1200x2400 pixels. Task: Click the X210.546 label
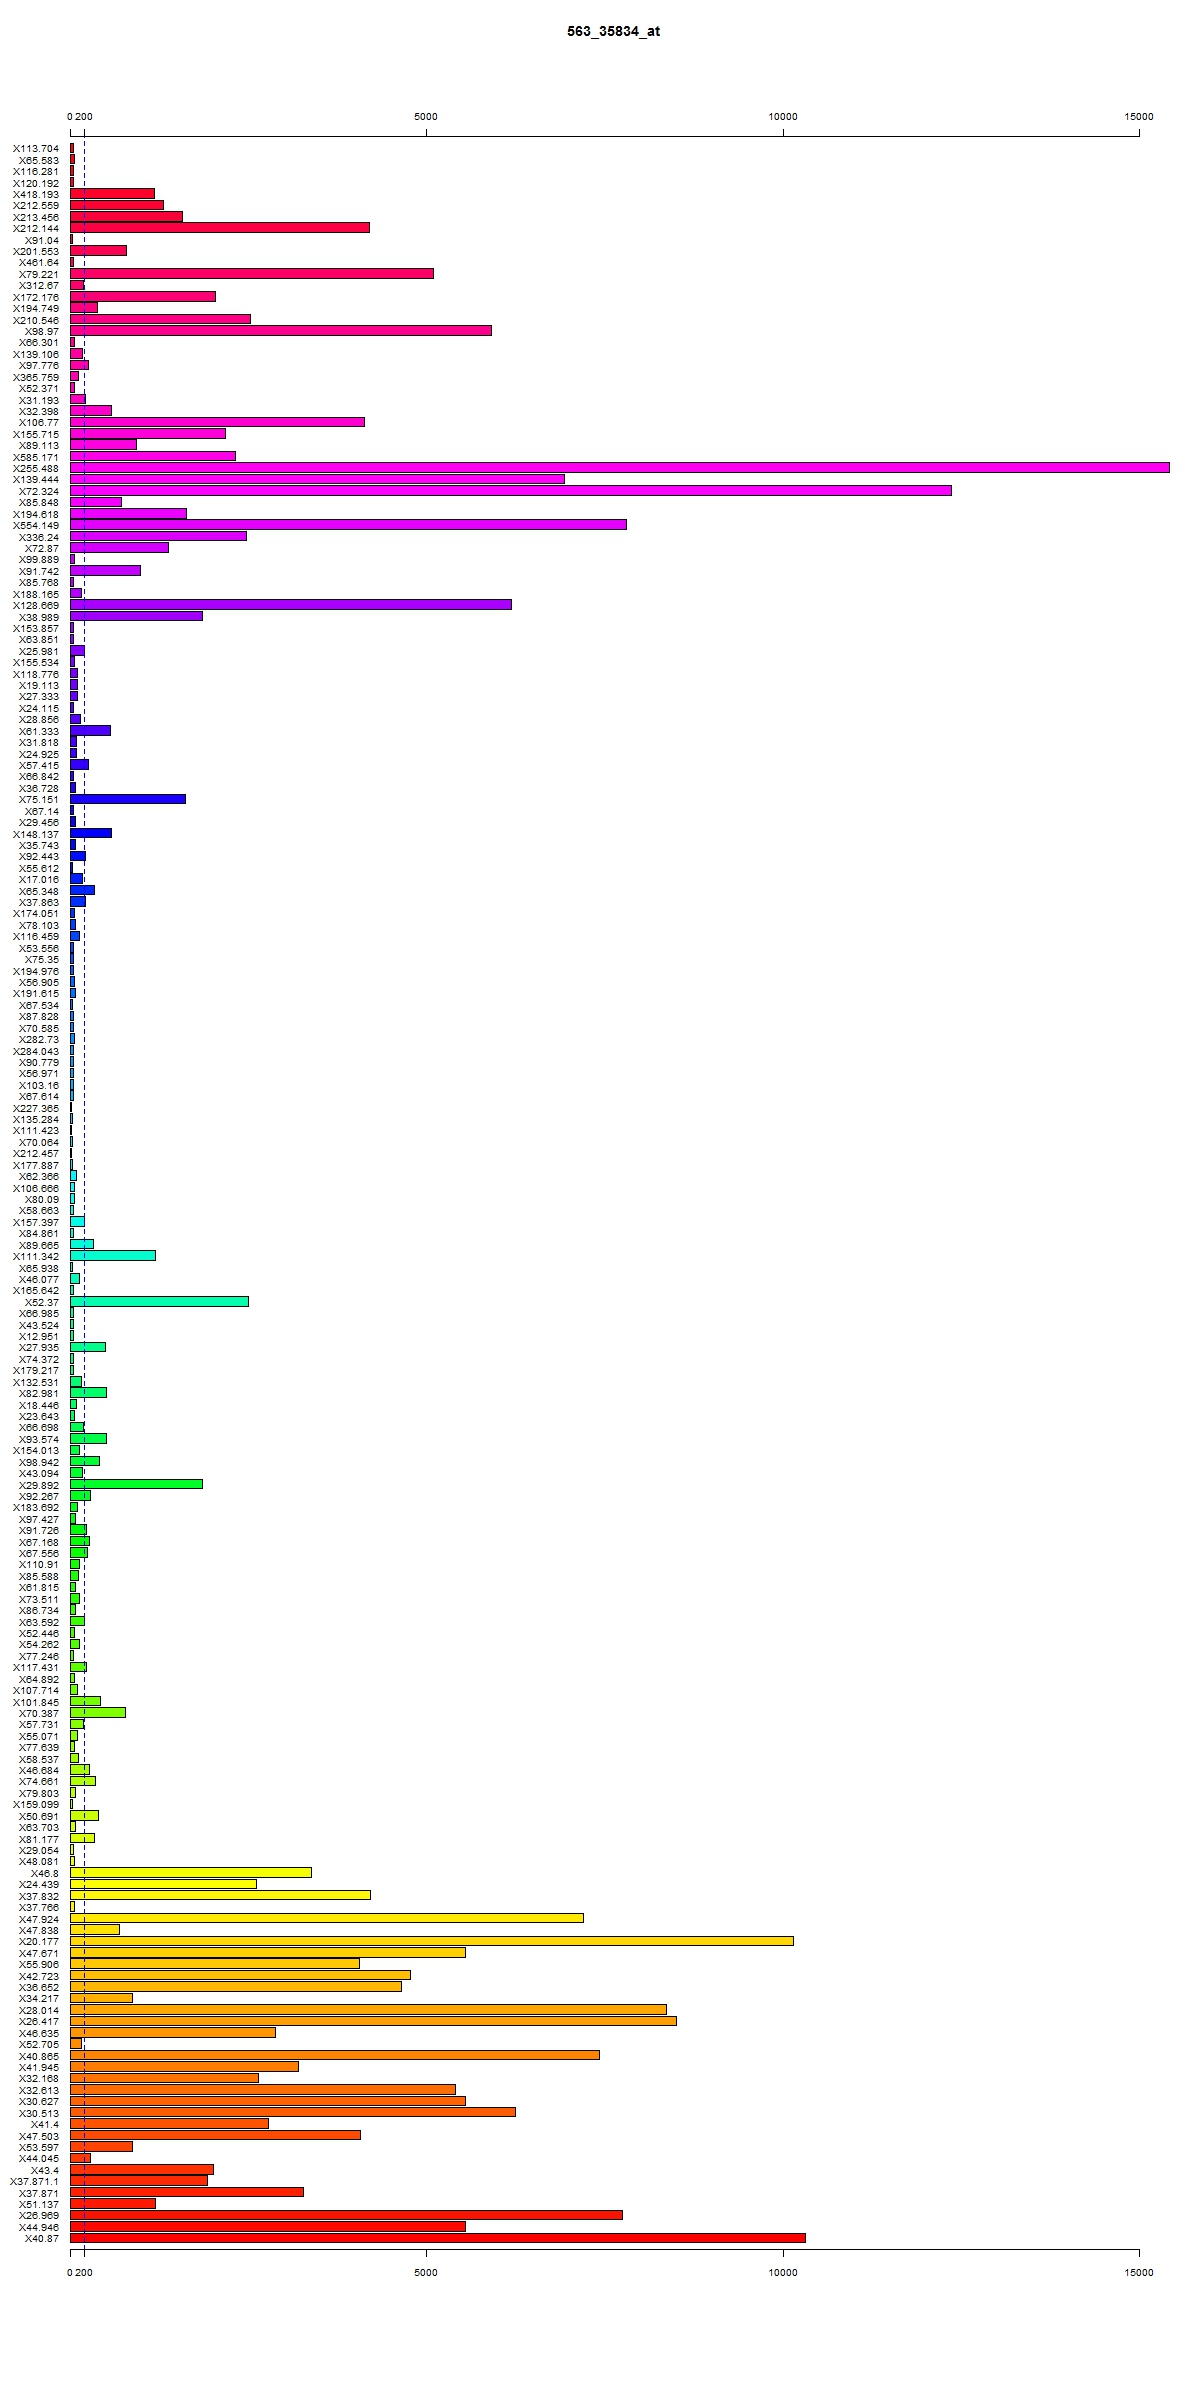point(36,320)
